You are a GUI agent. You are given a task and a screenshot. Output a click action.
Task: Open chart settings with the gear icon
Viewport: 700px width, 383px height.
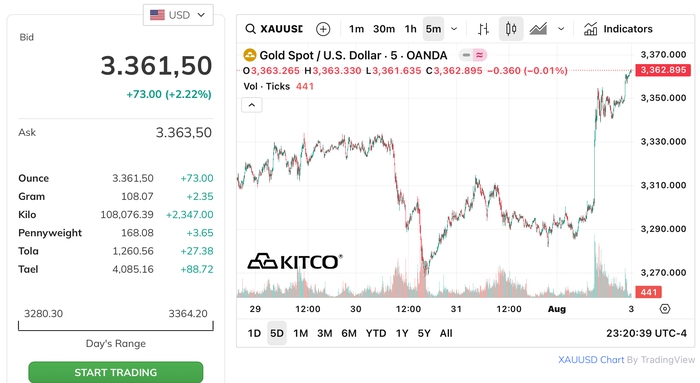point(665,309)
